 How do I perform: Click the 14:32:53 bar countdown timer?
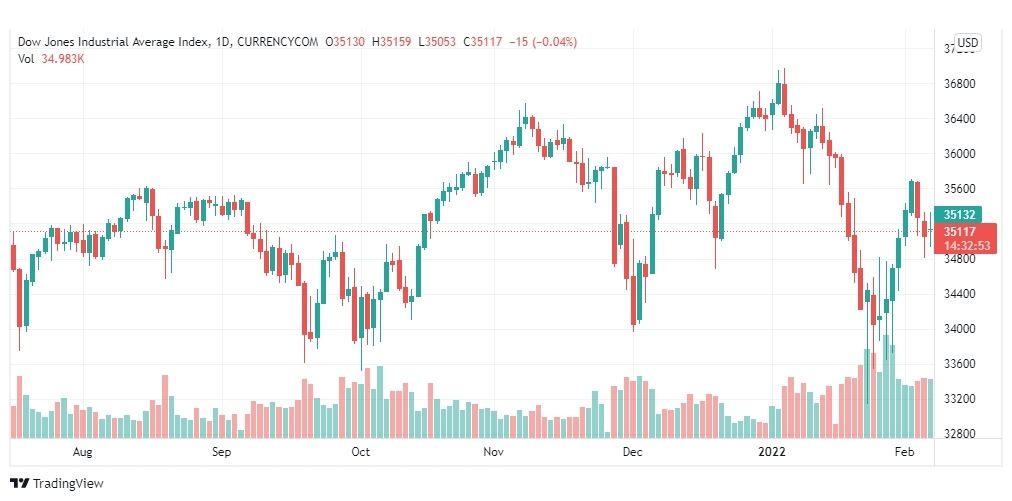pos(966,245)
